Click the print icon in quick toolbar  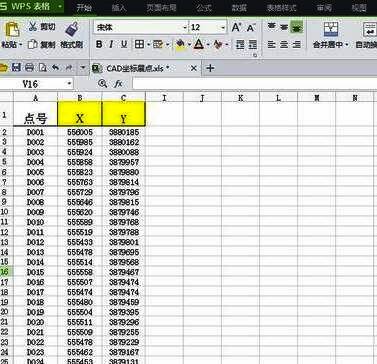(x=30, y=68)
